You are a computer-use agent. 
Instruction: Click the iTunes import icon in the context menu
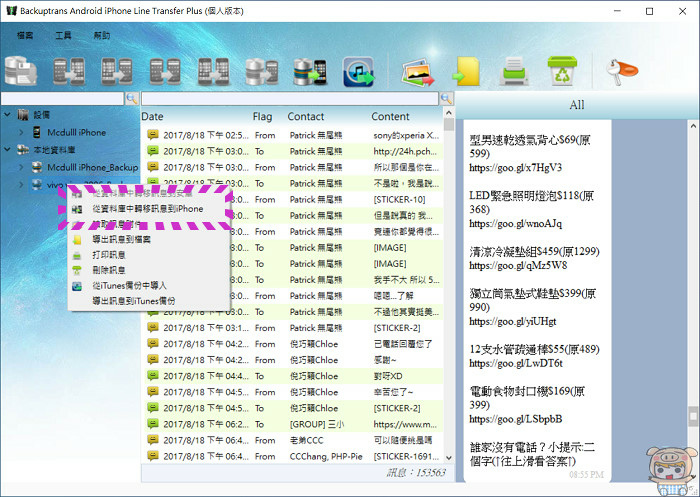tap(77, 286)
